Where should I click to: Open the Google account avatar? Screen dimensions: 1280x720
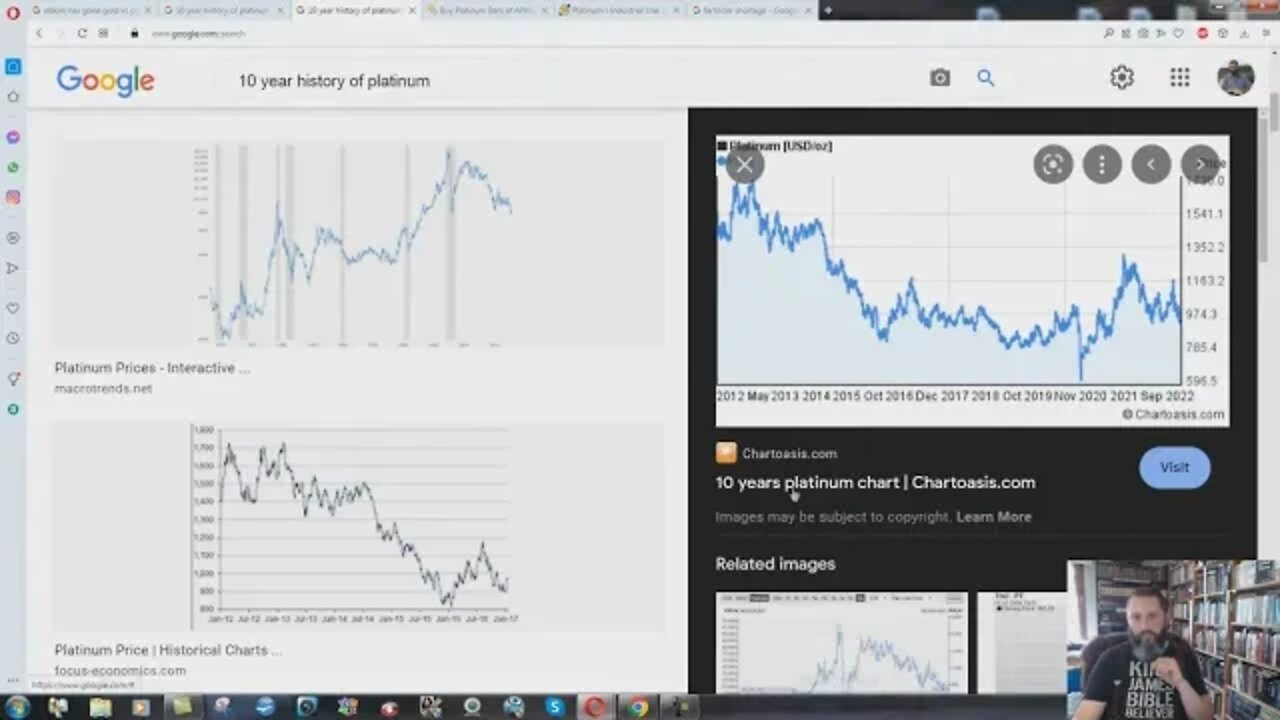click(1236, 77)
